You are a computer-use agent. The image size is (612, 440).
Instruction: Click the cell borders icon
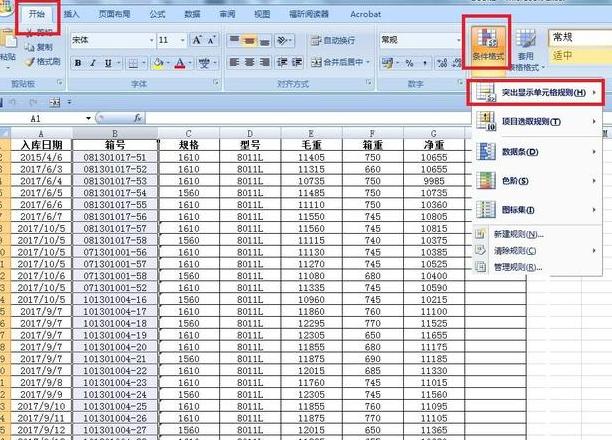(133, 63)
